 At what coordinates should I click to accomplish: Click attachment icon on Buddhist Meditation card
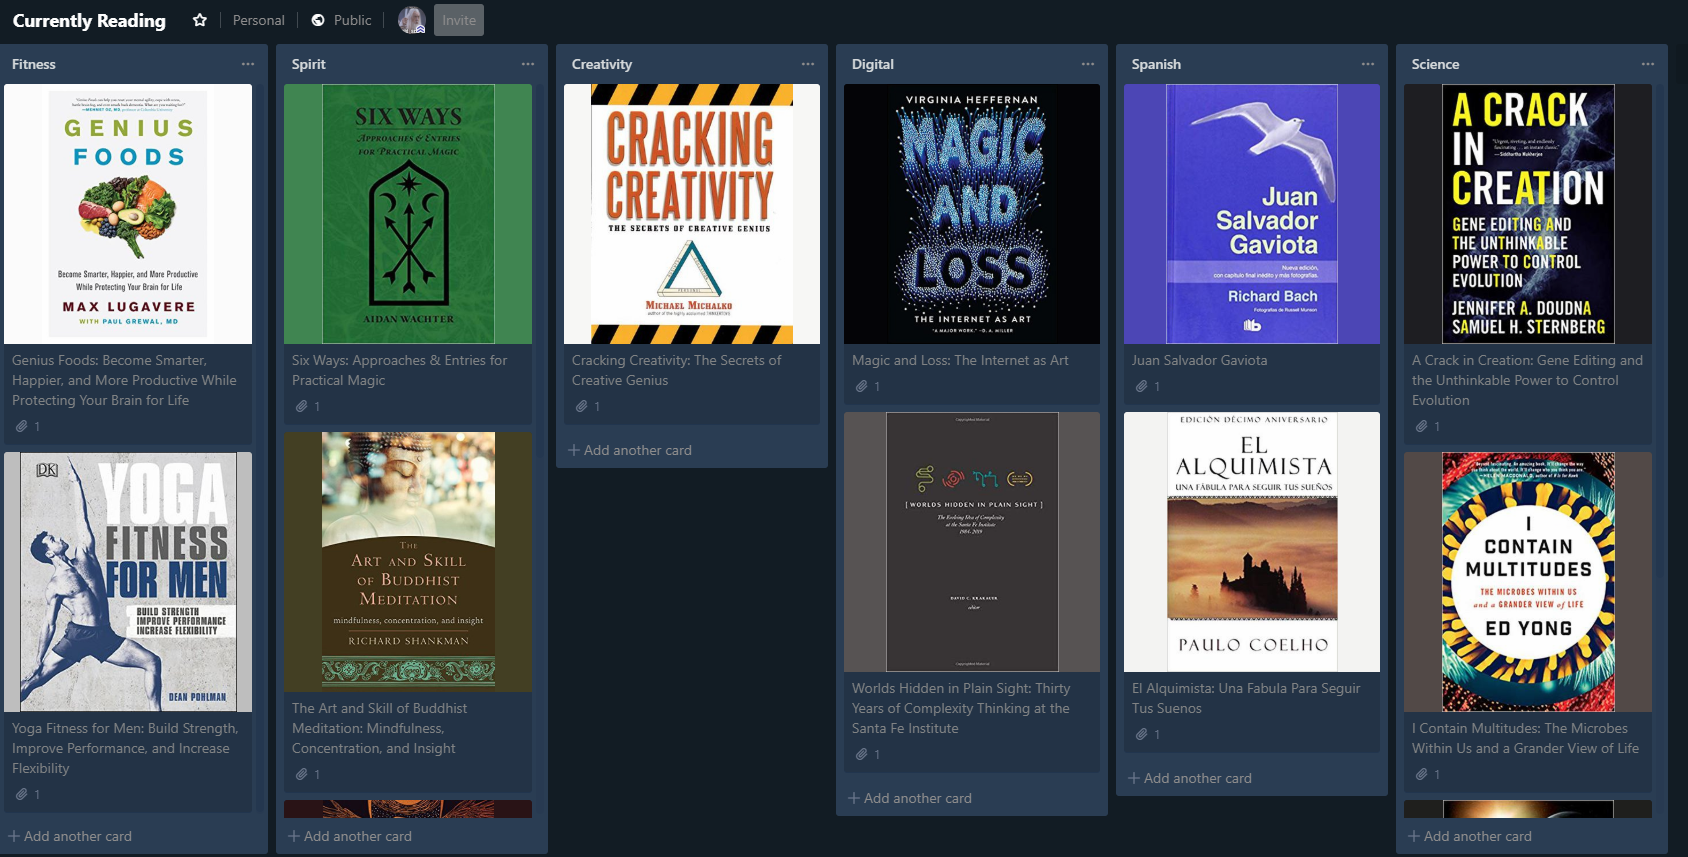coord(301,774)
